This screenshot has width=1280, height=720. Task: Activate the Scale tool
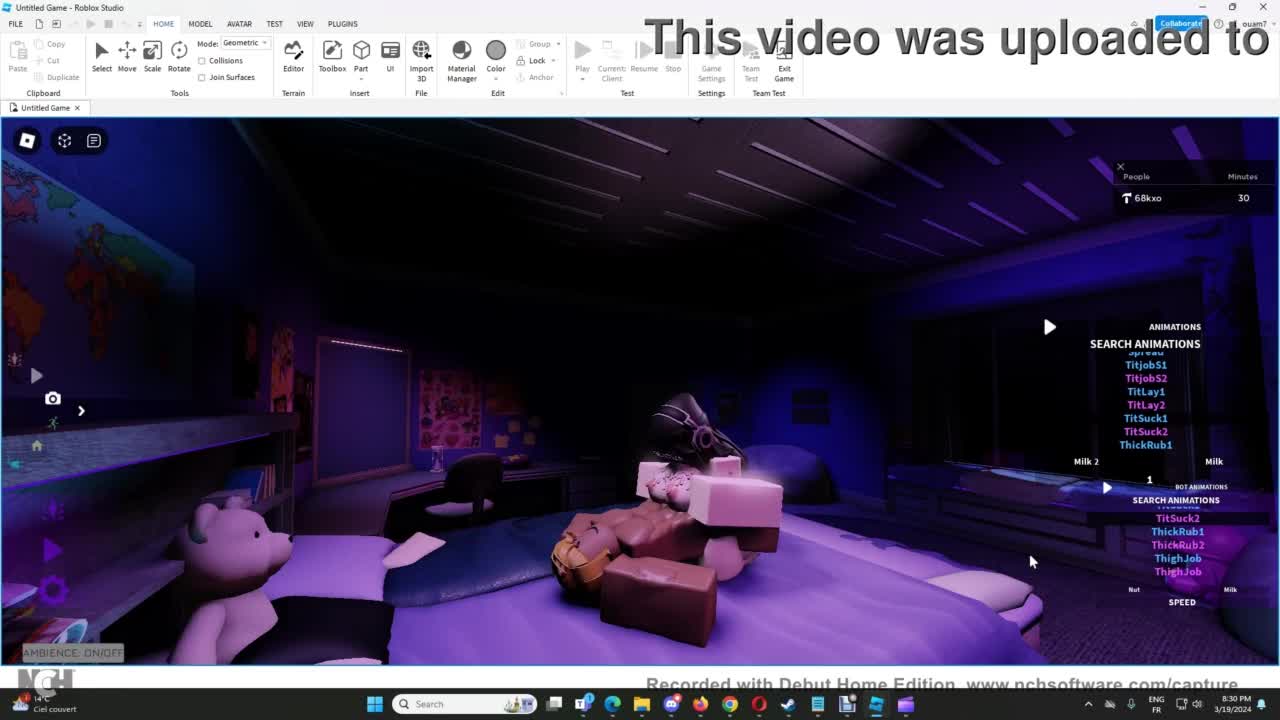[x=152, y=56]
